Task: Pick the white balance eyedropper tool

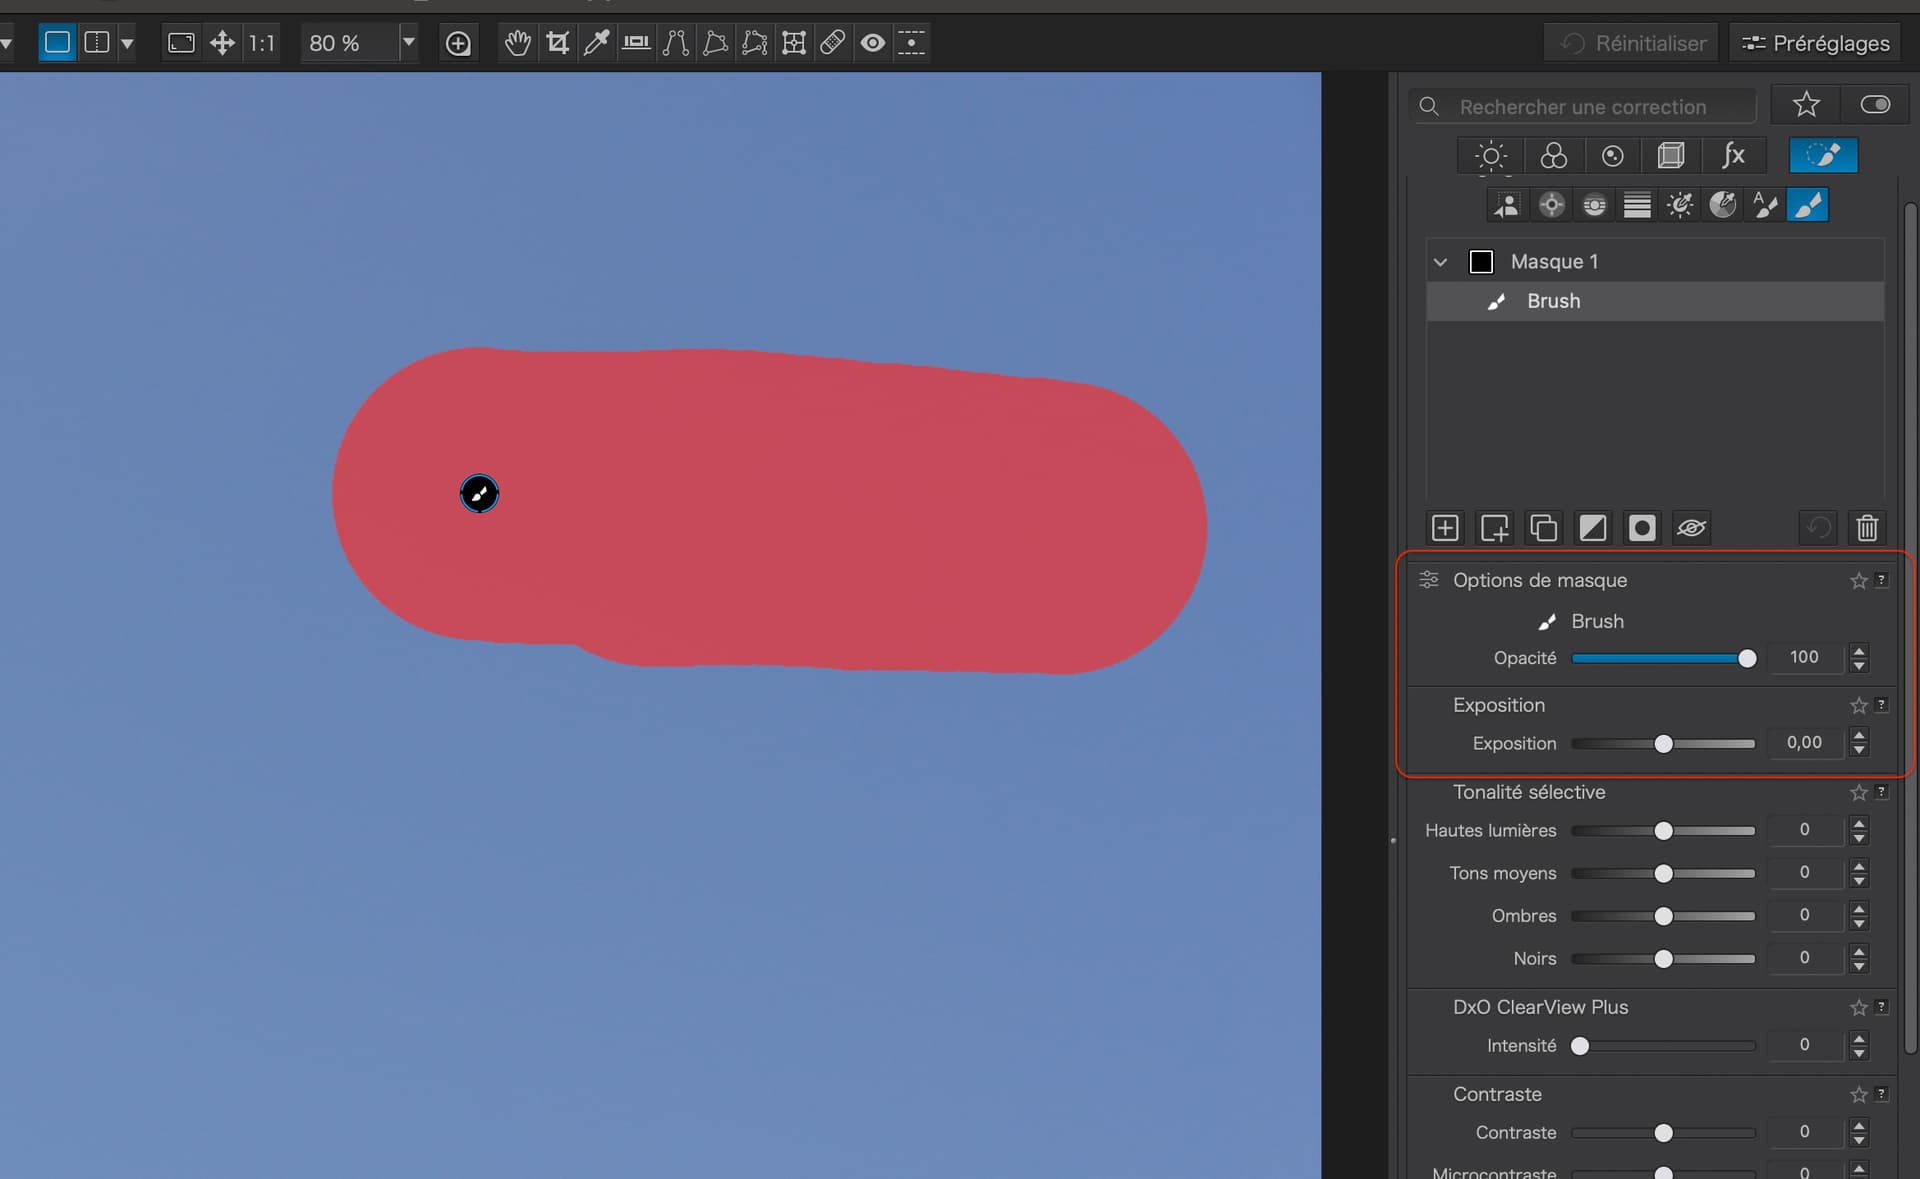Action: point(596,43)
